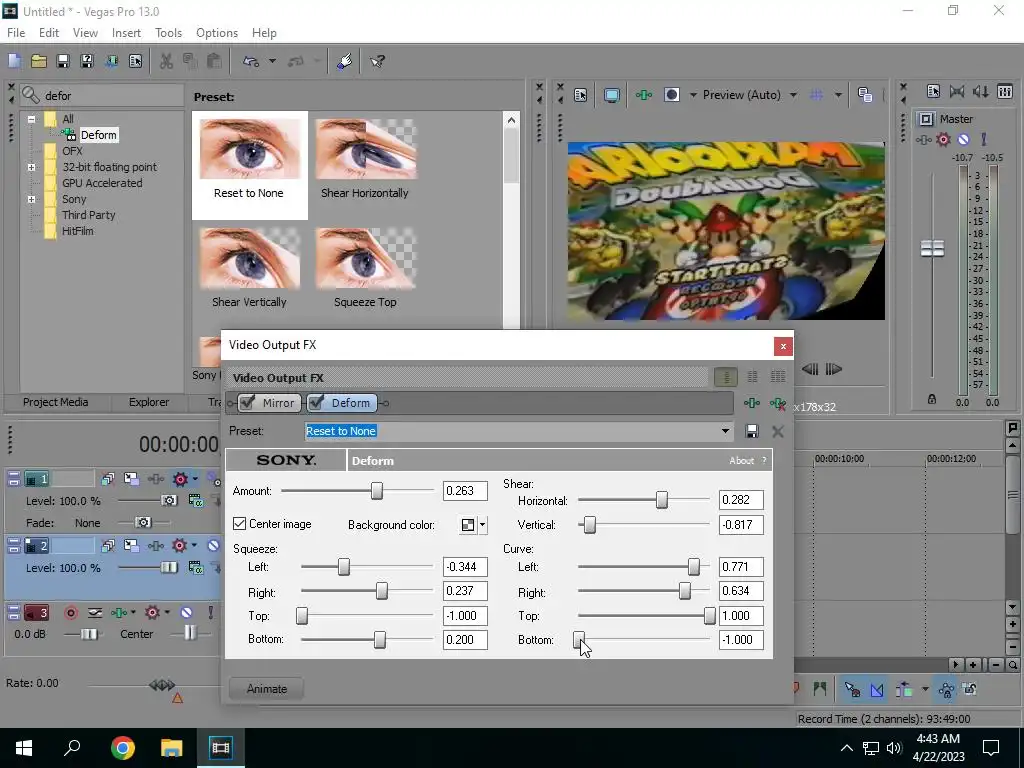Image resolution: width=1024 pixels, height=768 pixels.
Task: Open the Undo history dropdown arrow
Action: (272, 61)
